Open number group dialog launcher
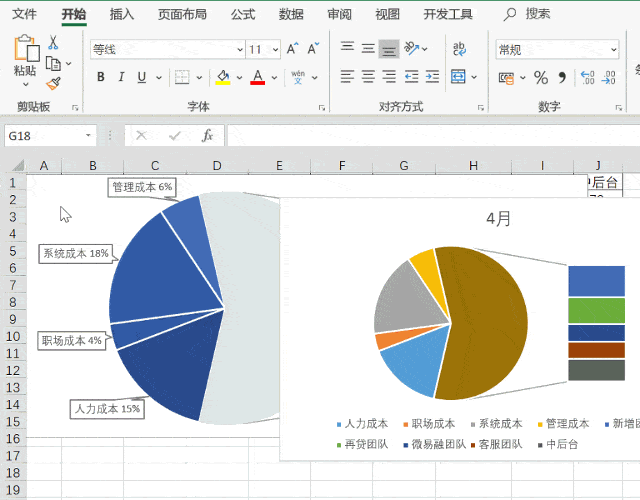The image size is (640, 500). coord(619,108)
